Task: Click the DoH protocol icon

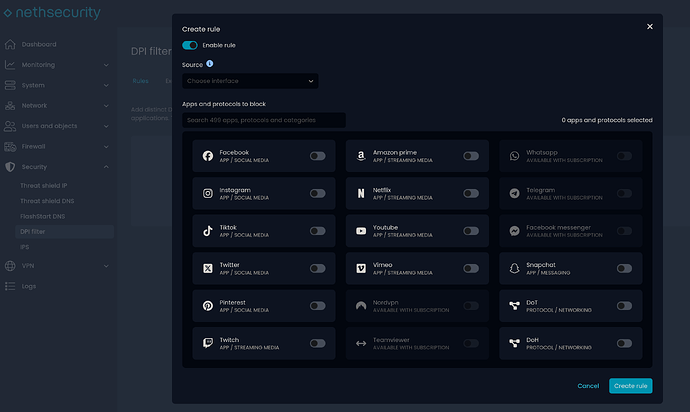Action: [514, 343]
